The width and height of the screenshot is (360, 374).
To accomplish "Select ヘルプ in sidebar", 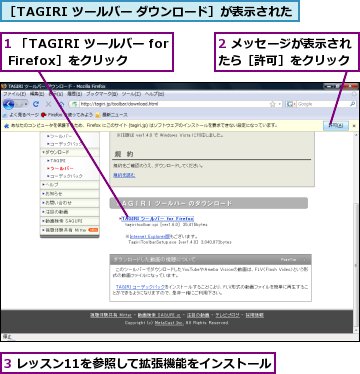I will pos(70,185).
